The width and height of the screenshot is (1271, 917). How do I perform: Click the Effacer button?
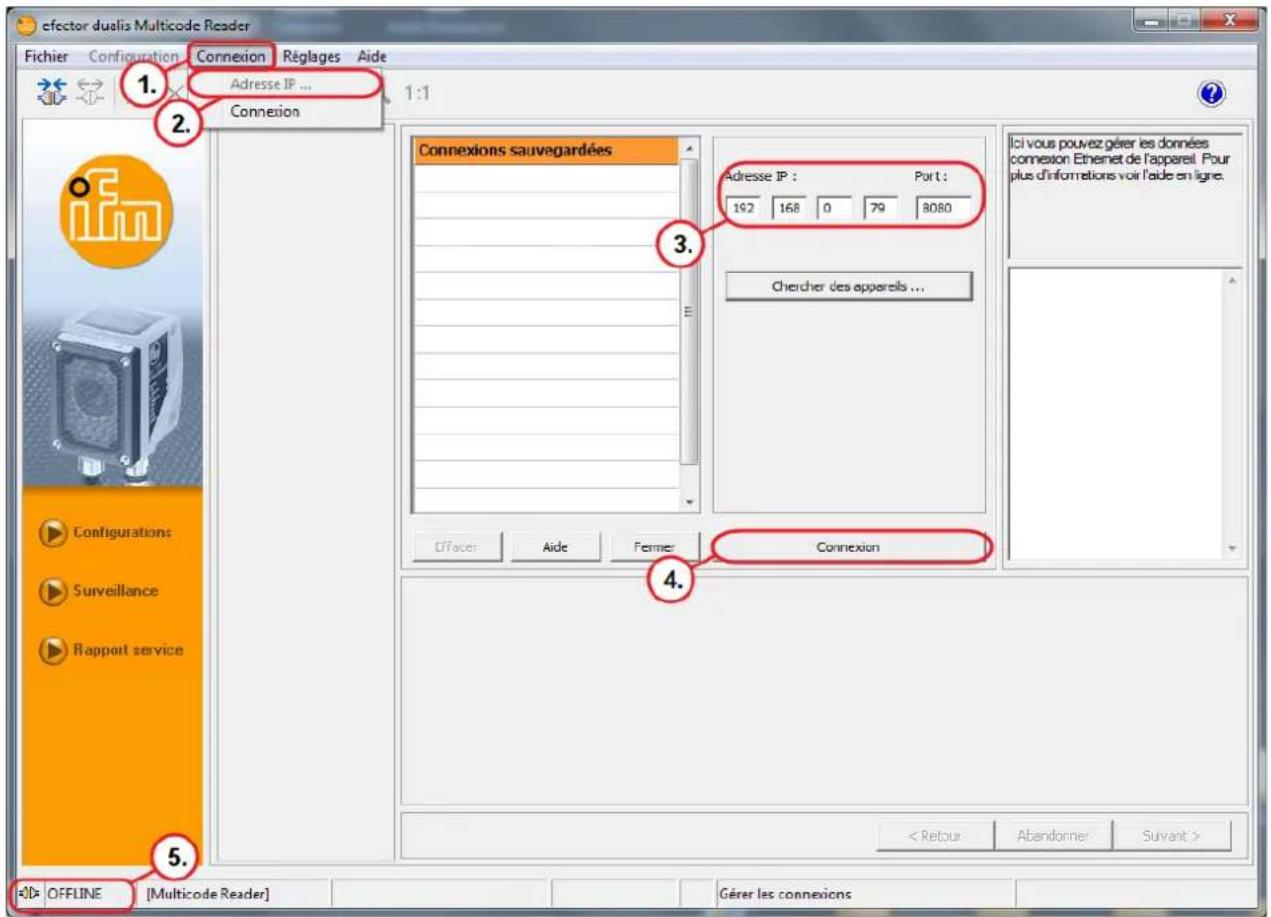455,547
